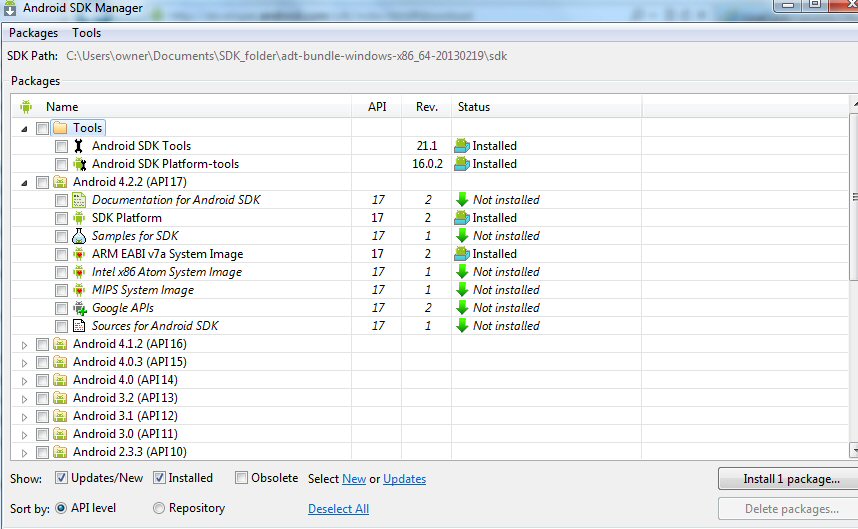
Task: Click the Status column header
Action: click(x=546, y=107)
